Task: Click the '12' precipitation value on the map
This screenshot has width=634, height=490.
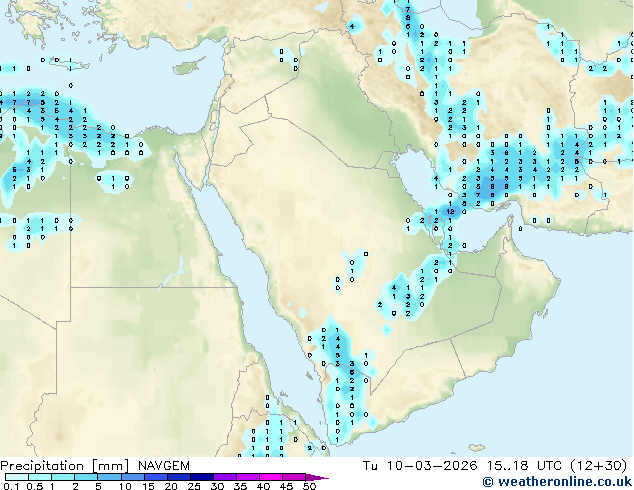Action: tap(450, 211)
